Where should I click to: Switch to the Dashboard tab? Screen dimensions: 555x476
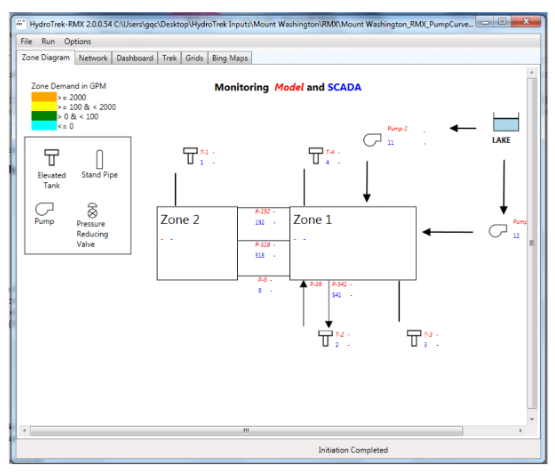coord(135,58)
